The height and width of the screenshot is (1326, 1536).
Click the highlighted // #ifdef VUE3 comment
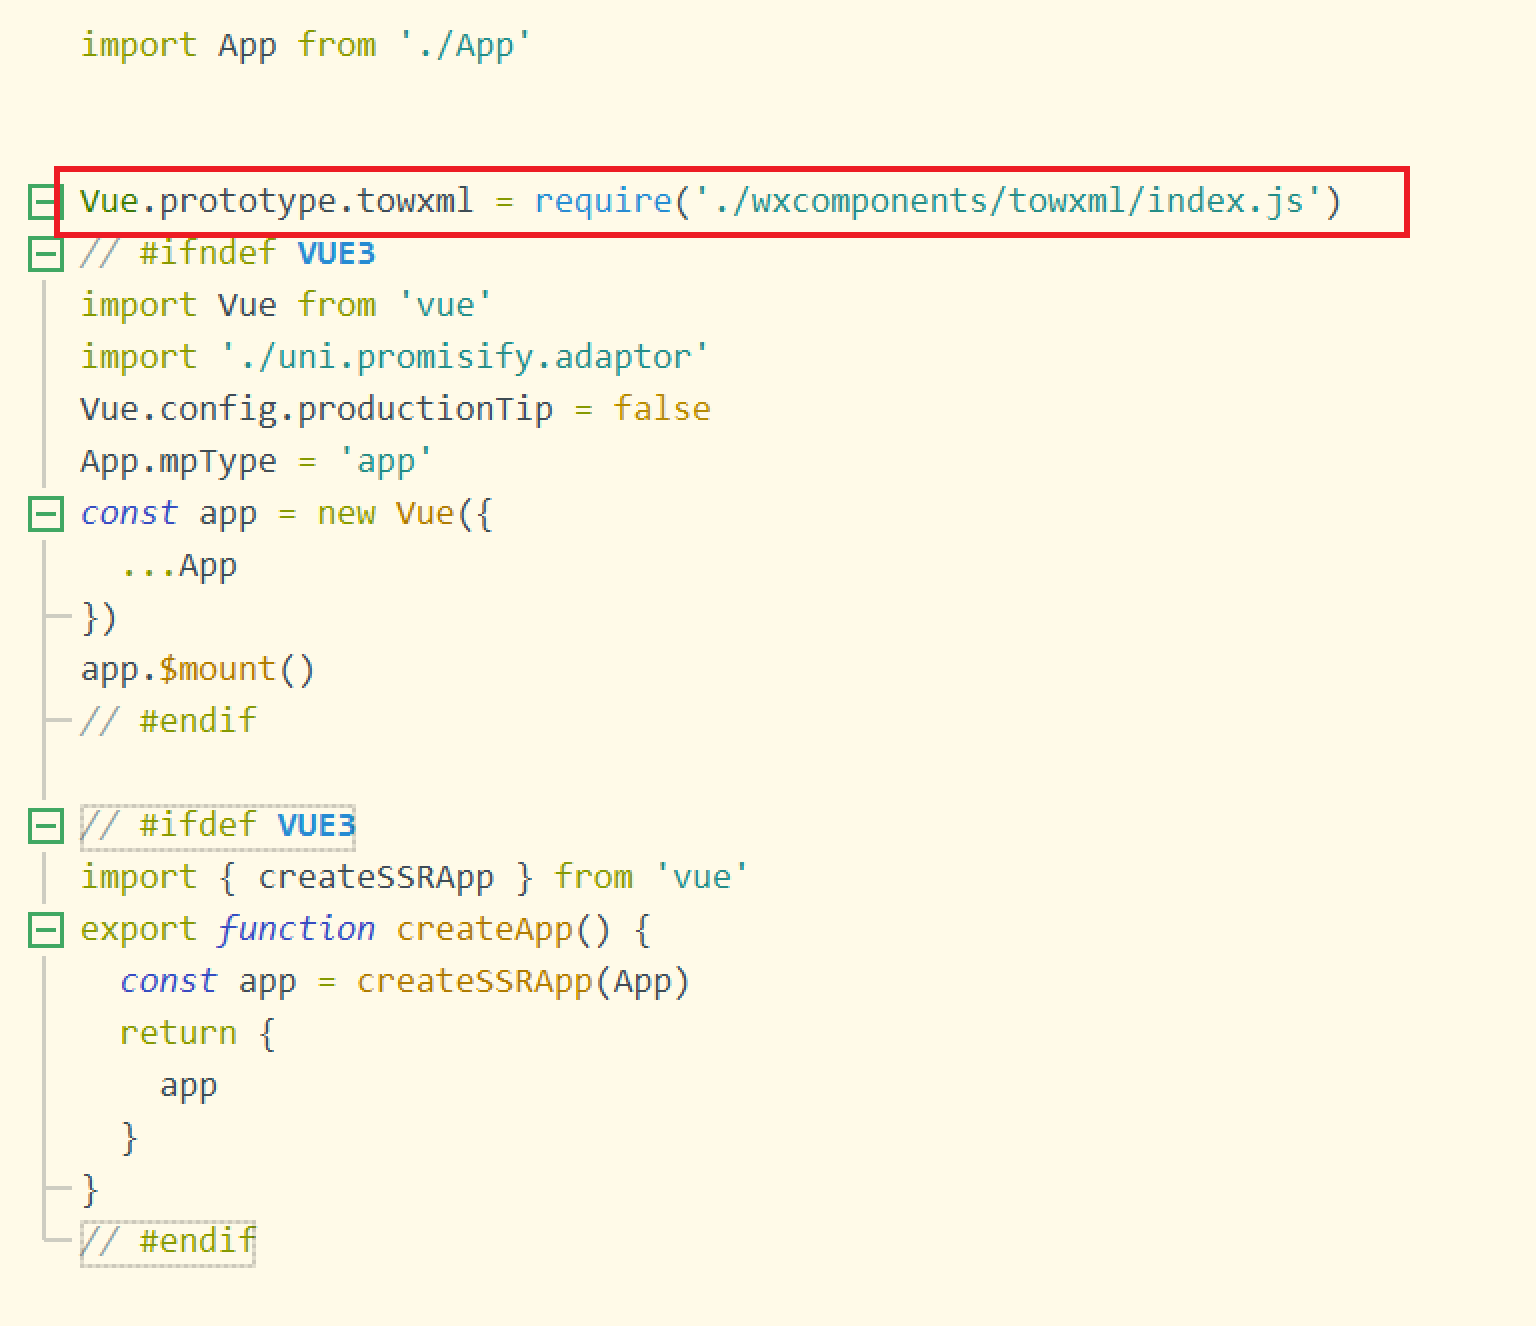[x=218, y=825]
